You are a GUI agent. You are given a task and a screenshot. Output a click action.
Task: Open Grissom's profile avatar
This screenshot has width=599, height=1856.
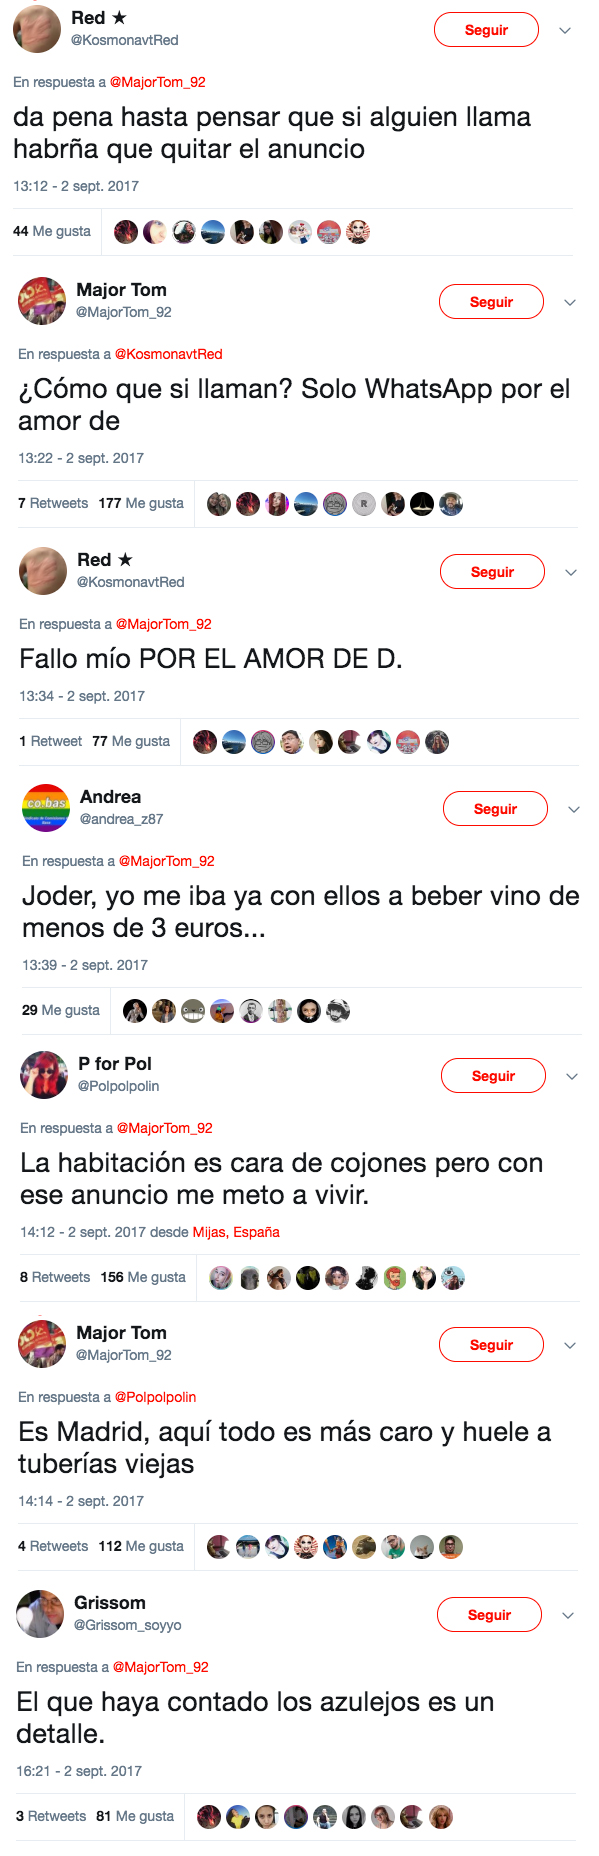click(x=40, y=1614)
